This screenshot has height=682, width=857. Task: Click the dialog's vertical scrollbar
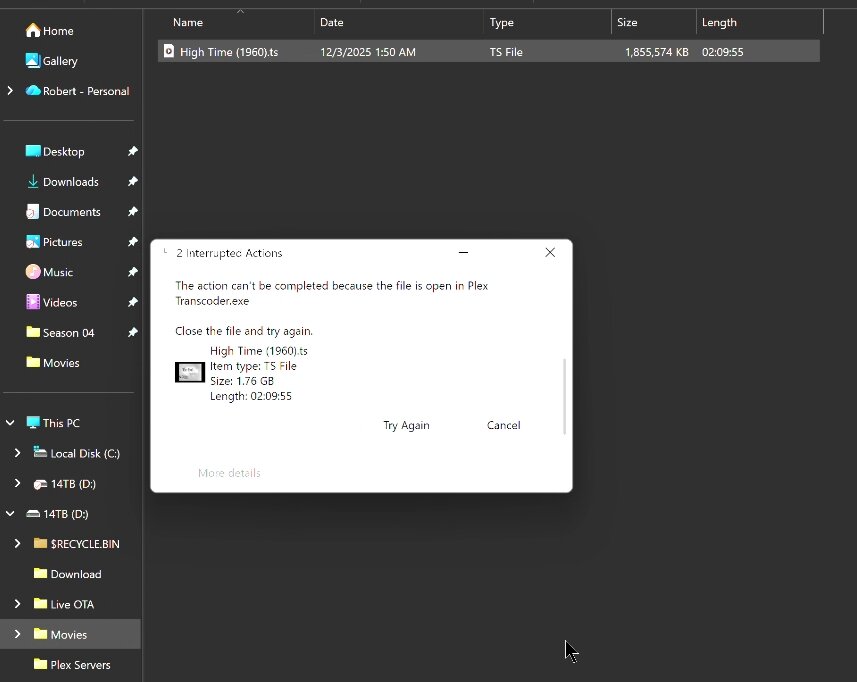(564, 397)
